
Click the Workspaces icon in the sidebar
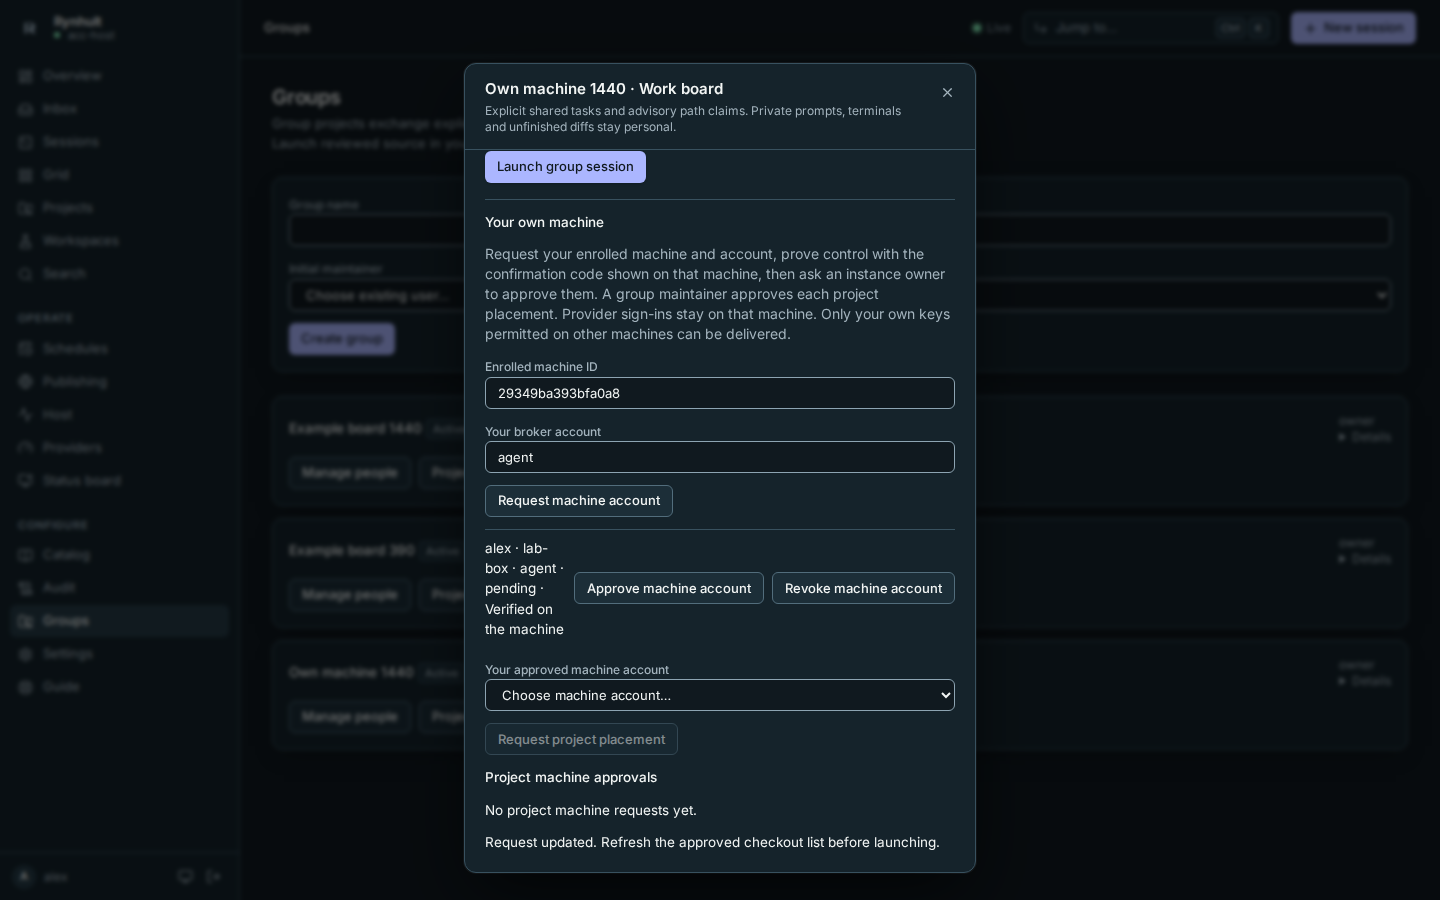click(26, 241)
